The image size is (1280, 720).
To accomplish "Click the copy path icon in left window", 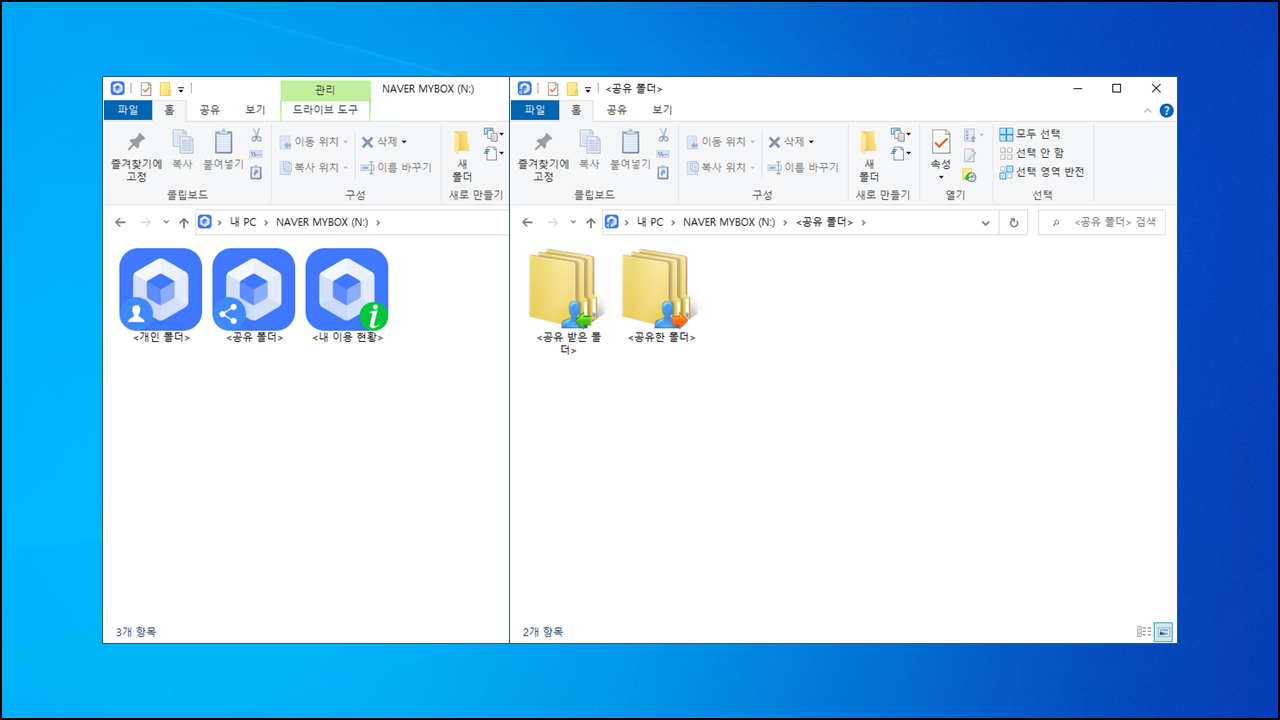I will pyautogui.click(x=256, y=154).
